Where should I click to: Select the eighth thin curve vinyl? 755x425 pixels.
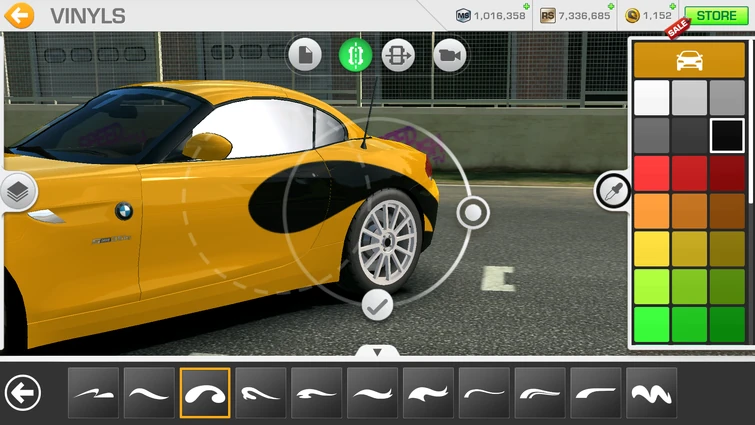click(484, 393)
